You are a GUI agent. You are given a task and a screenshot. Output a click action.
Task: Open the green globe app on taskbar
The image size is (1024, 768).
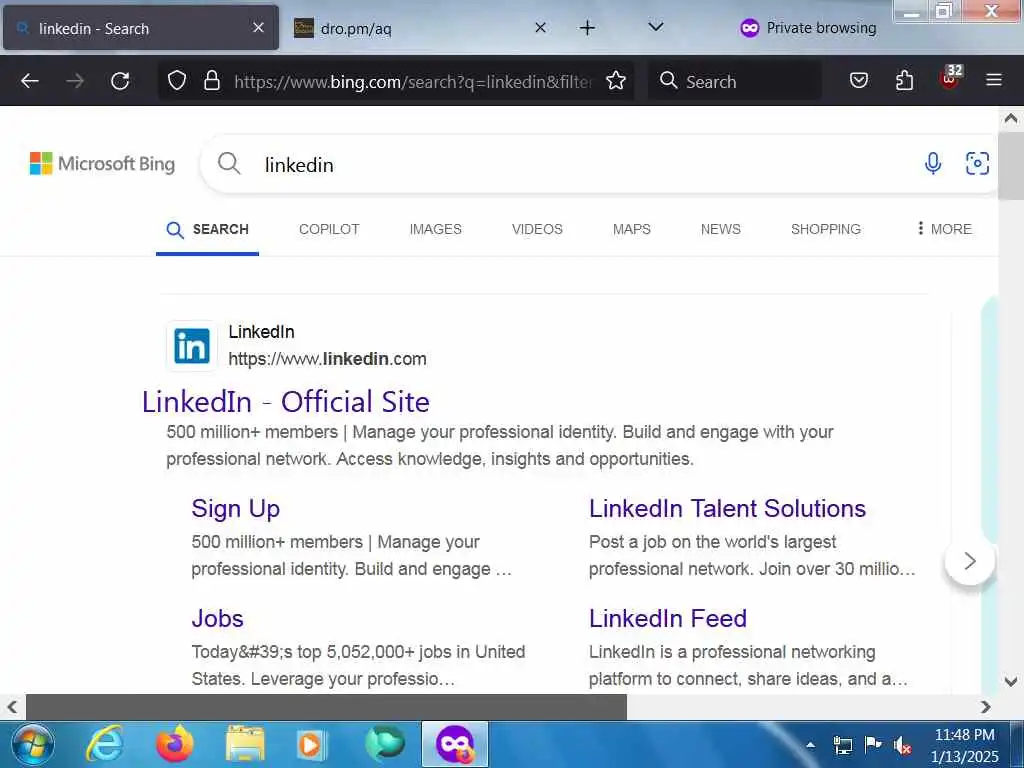tap(384, 744)
